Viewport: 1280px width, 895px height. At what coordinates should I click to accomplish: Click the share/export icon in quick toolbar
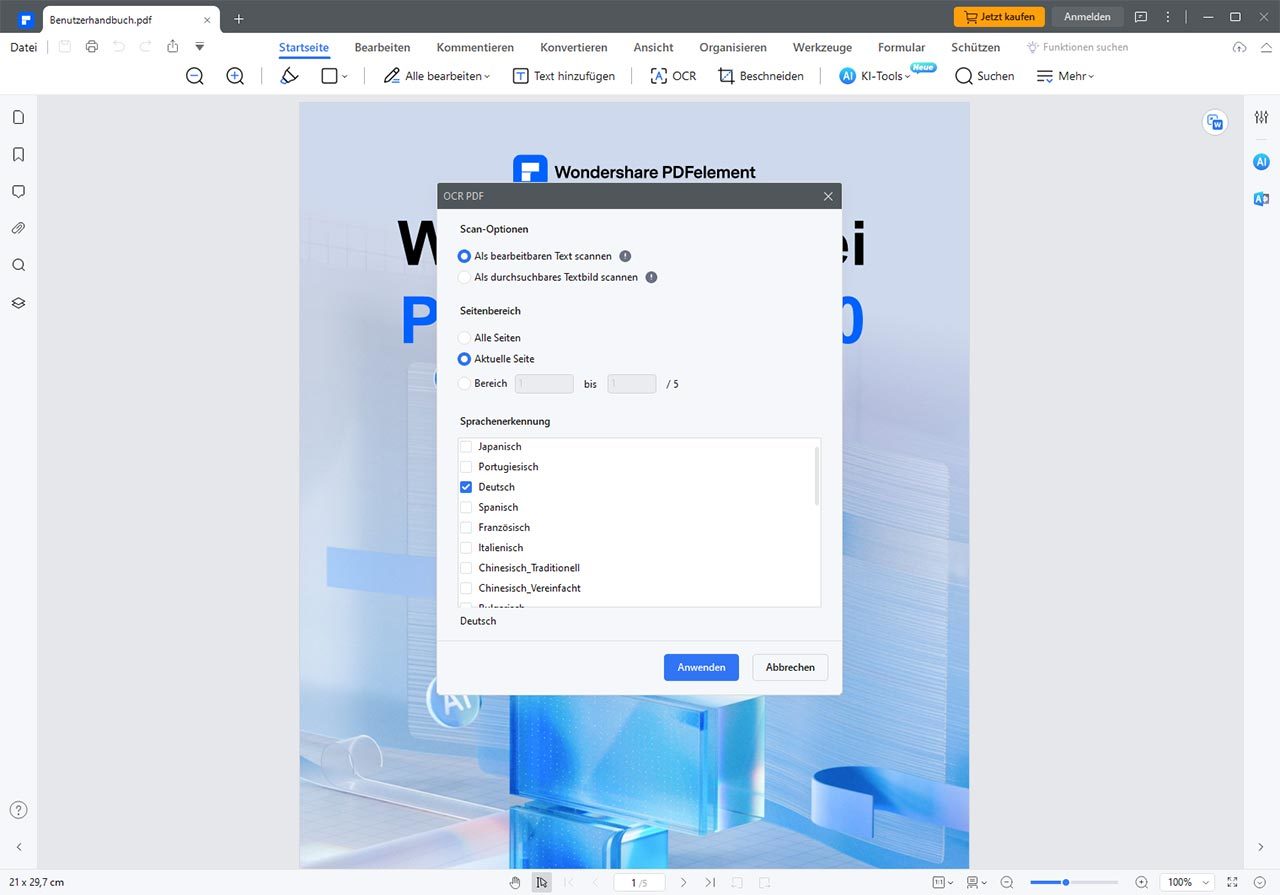click(173, 47)
